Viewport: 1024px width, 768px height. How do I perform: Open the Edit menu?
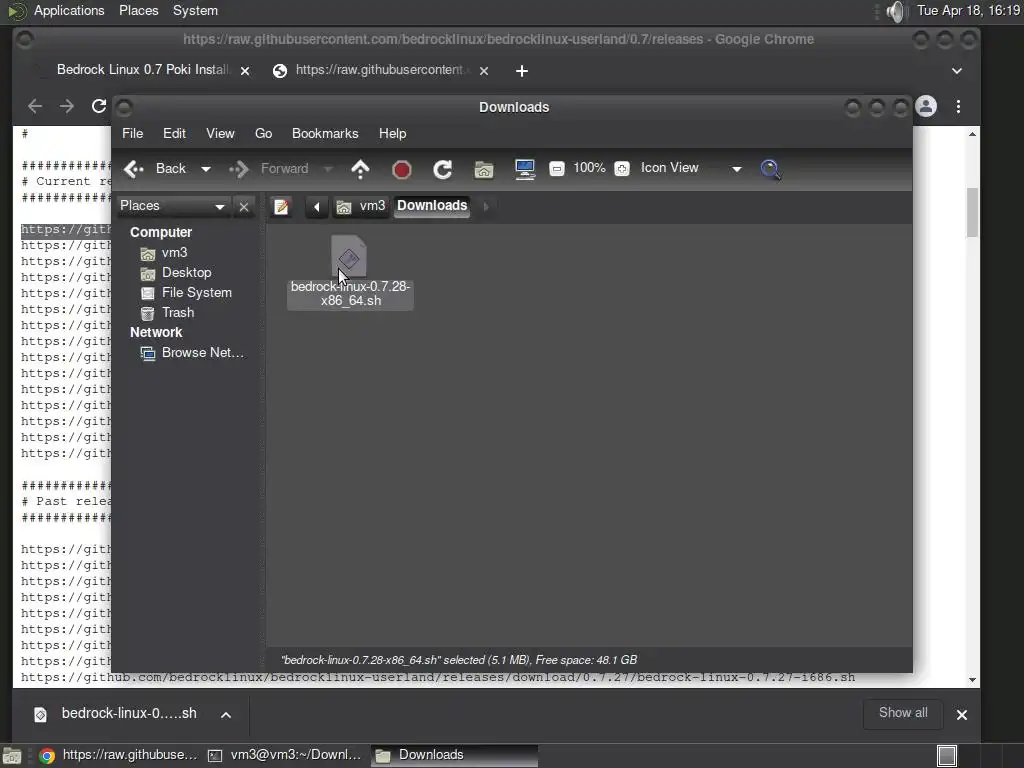(x=174, y=134)
